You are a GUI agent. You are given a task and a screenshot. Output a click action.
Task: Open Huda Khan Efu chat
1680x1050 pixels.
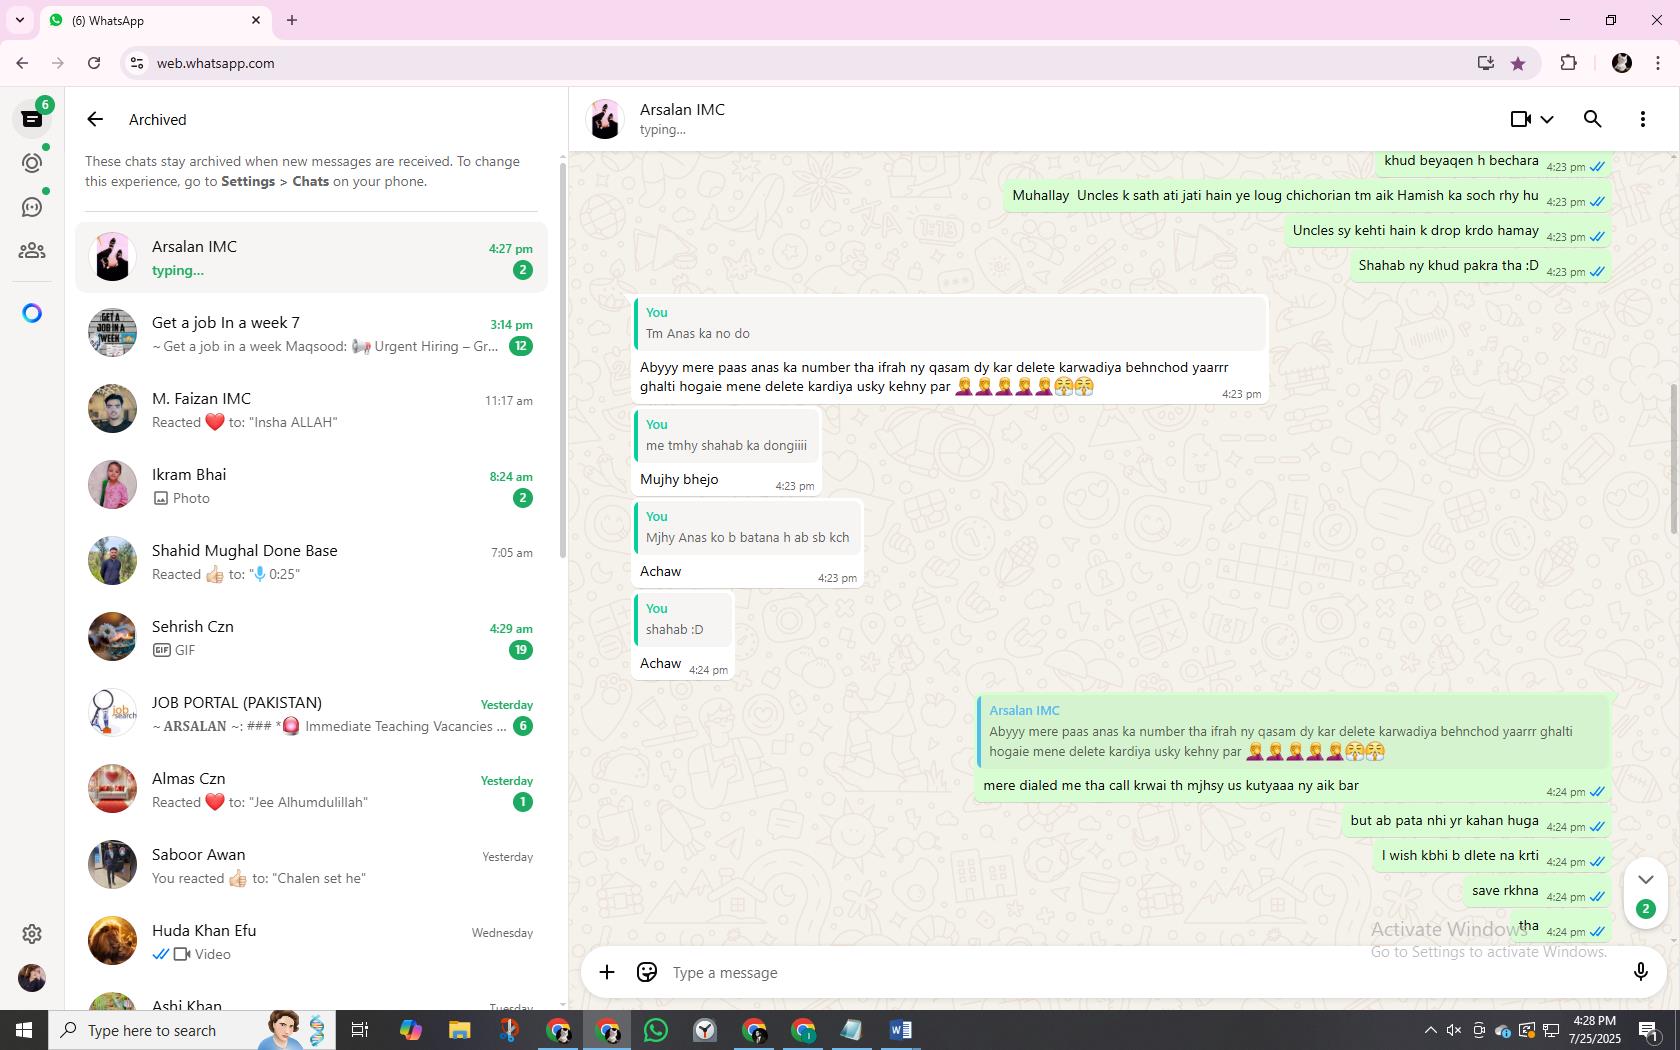pyautogui.click(x=311, y=942)
